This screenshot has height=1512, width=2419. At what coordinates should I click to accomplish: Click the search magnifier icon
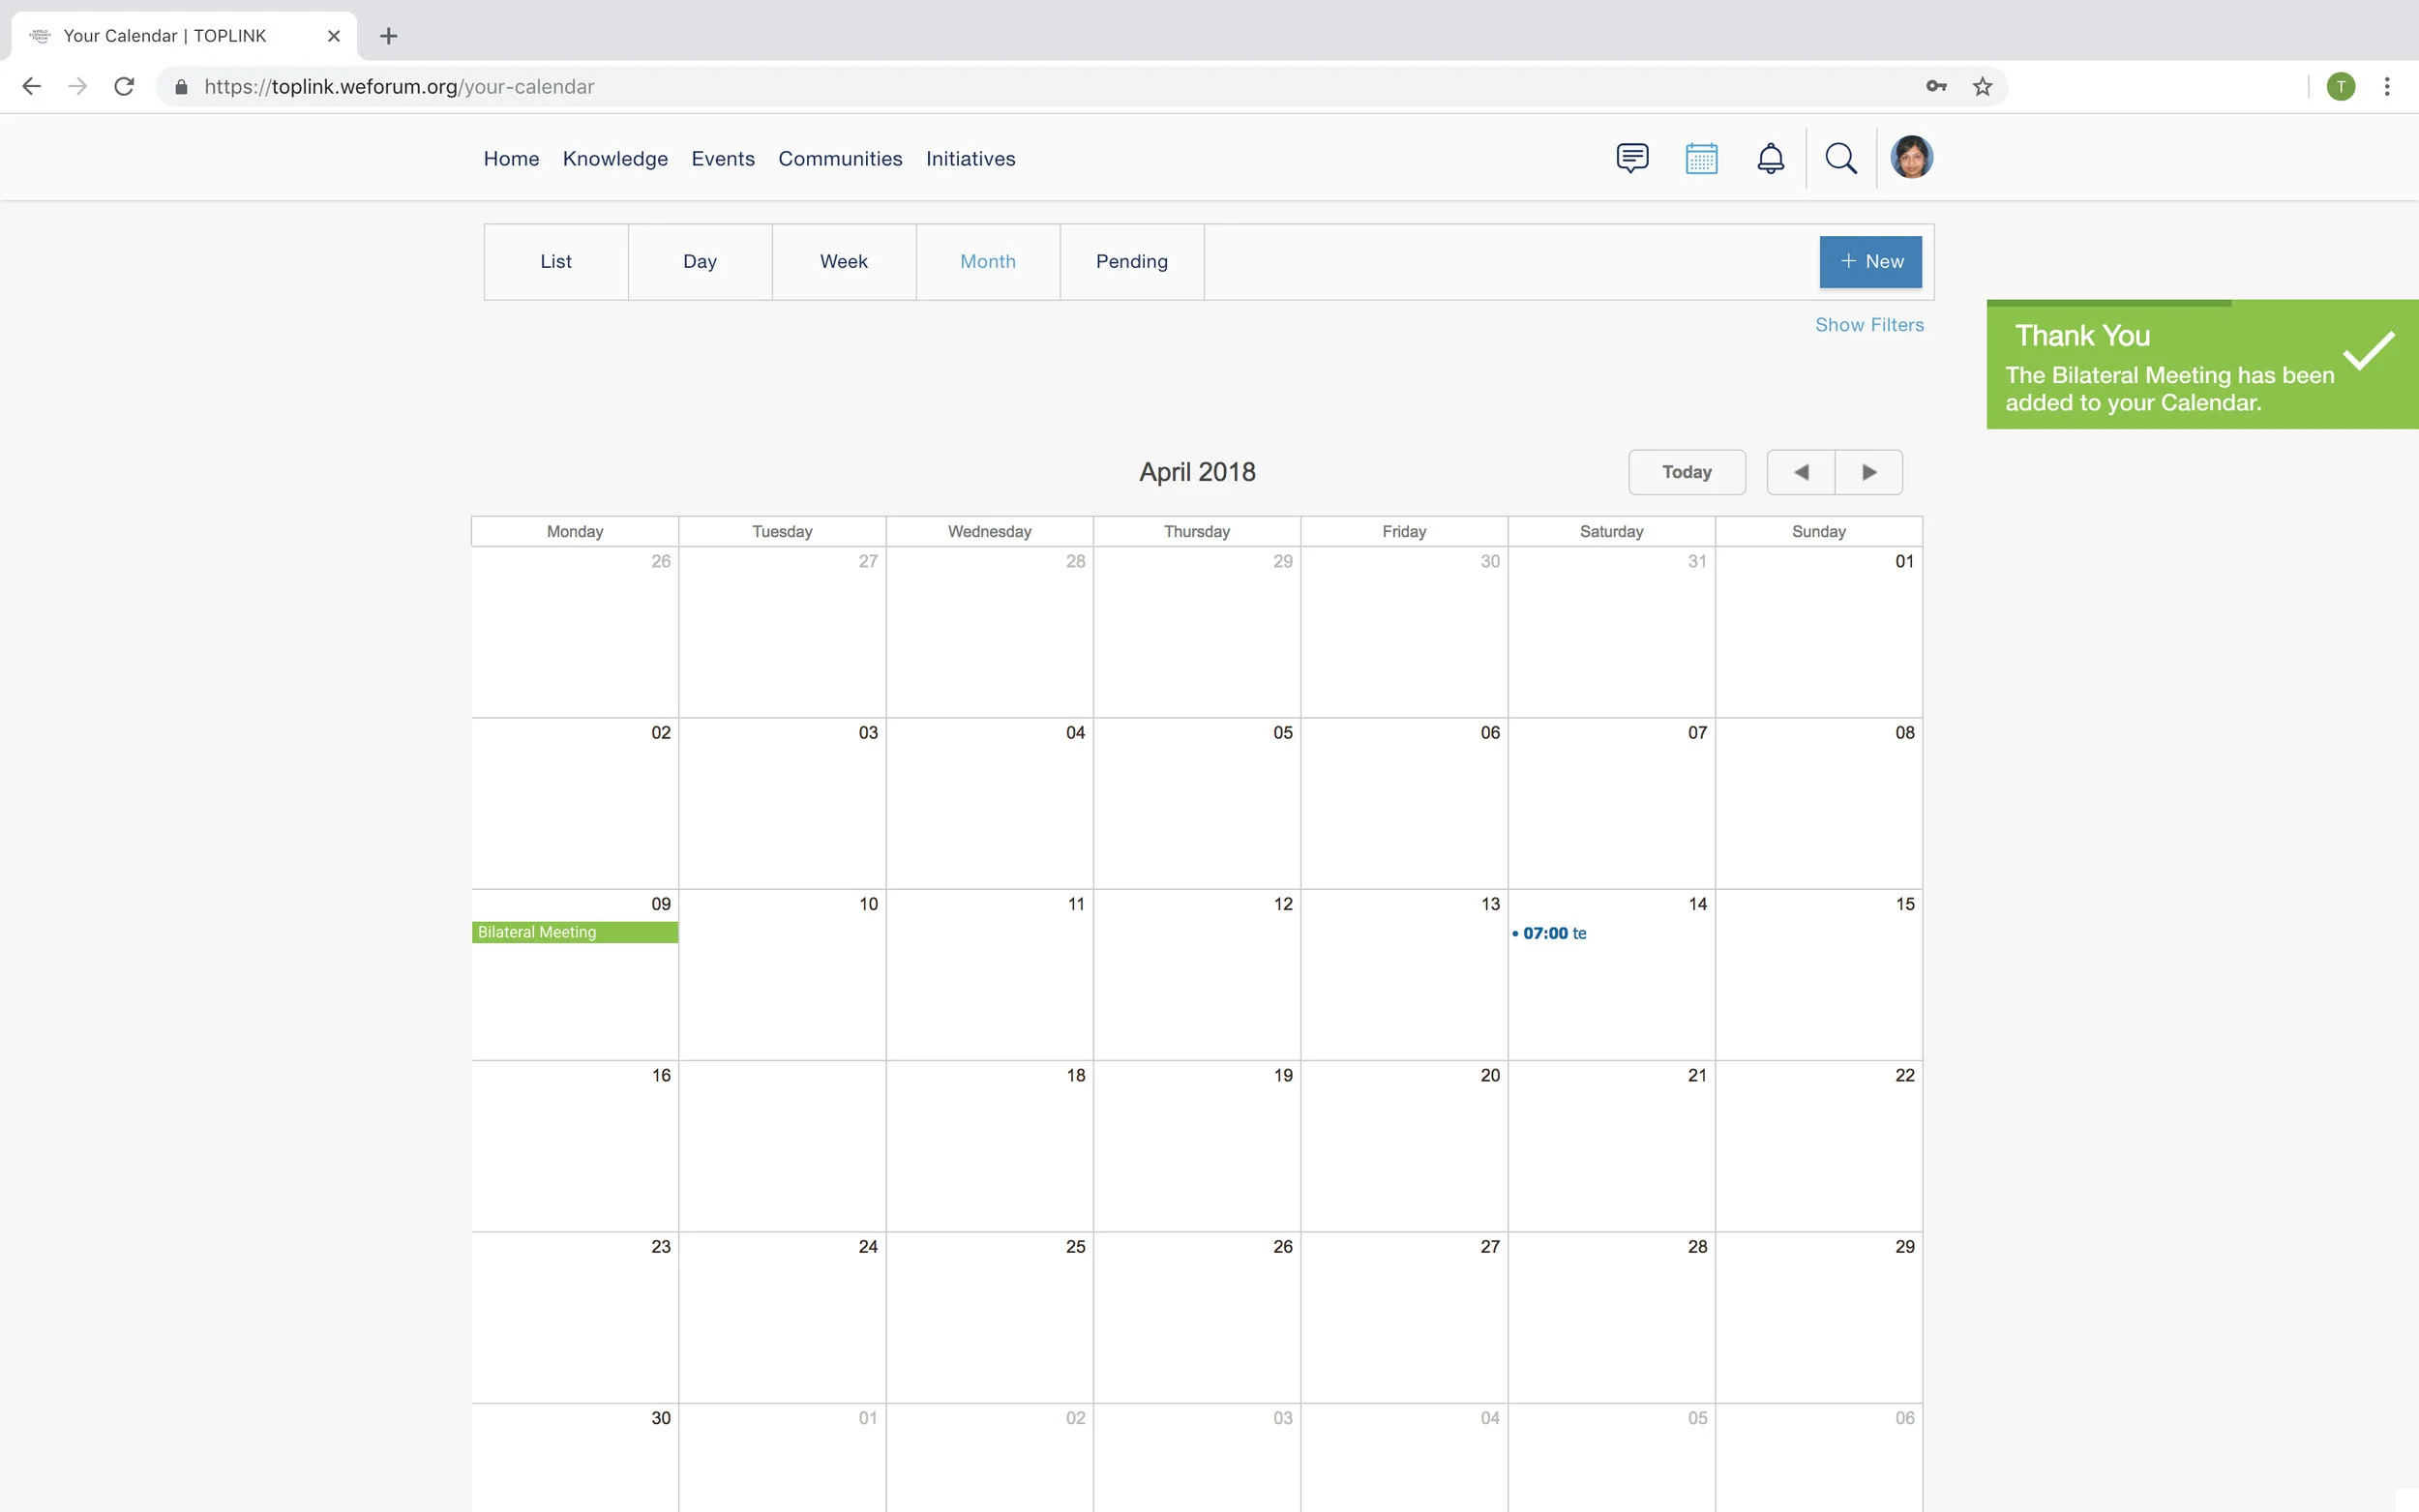[x=1841, y=158]
